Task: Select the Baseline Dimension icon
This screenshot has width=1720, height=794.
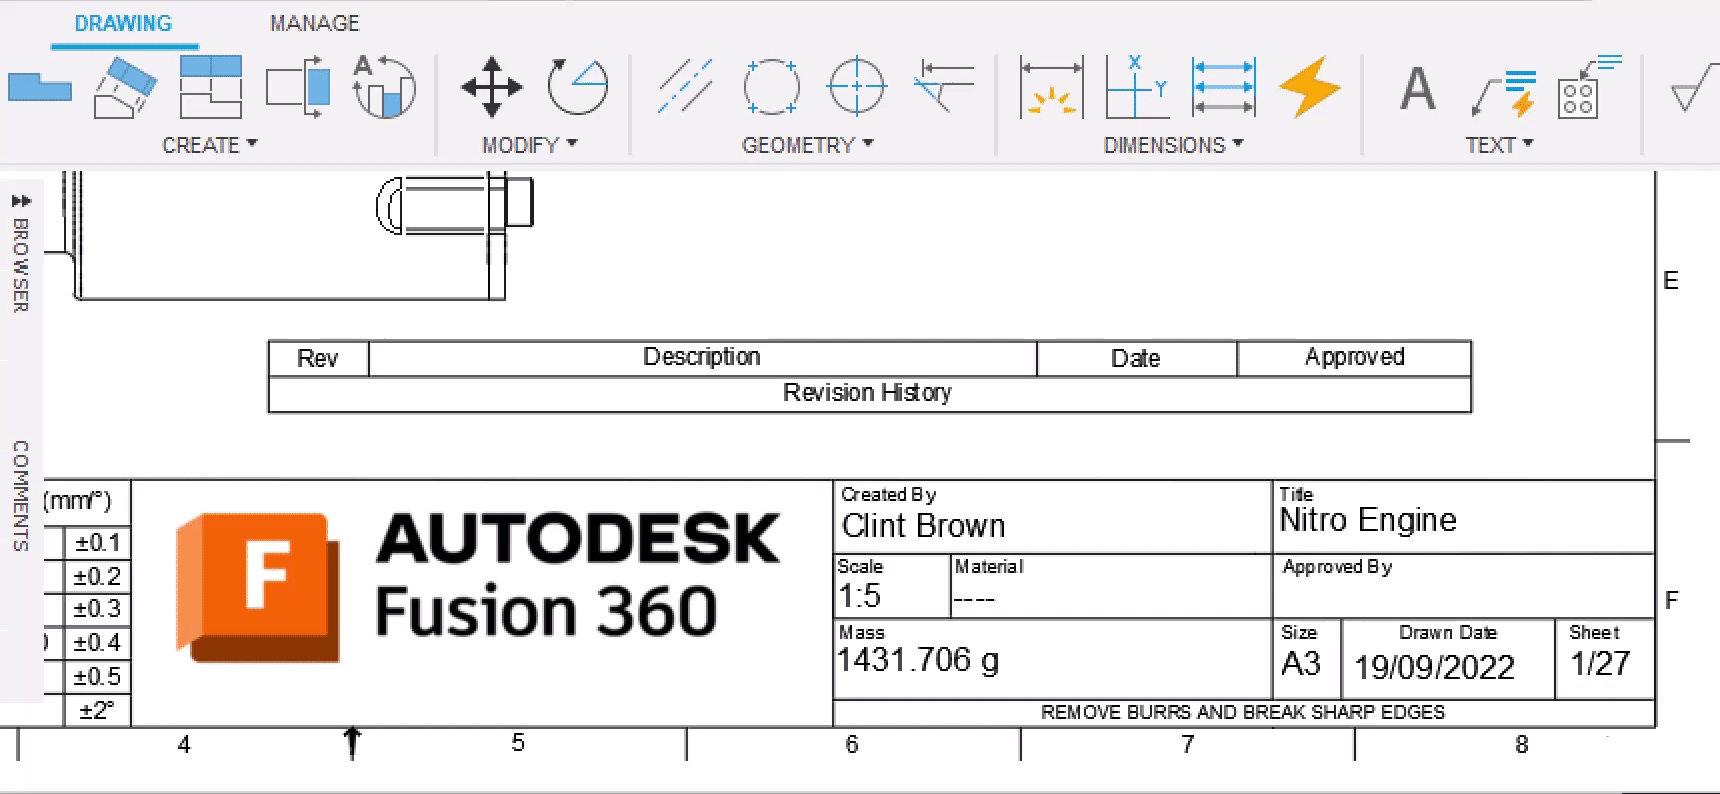Action: point(1223,87)
